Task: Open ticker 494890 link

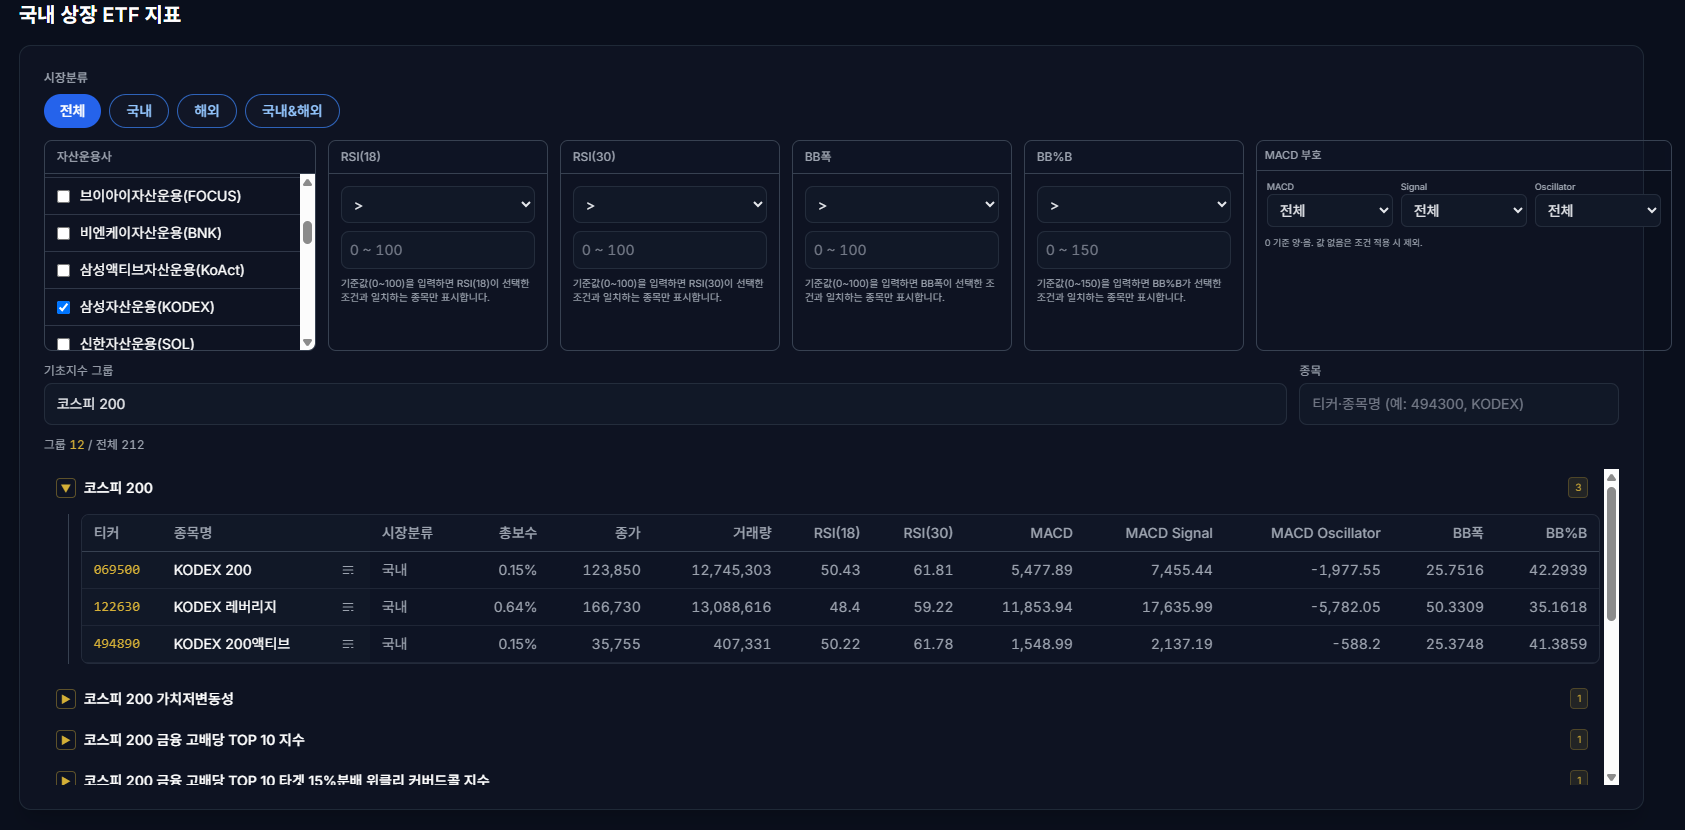Action: click(x=117, y=644)
